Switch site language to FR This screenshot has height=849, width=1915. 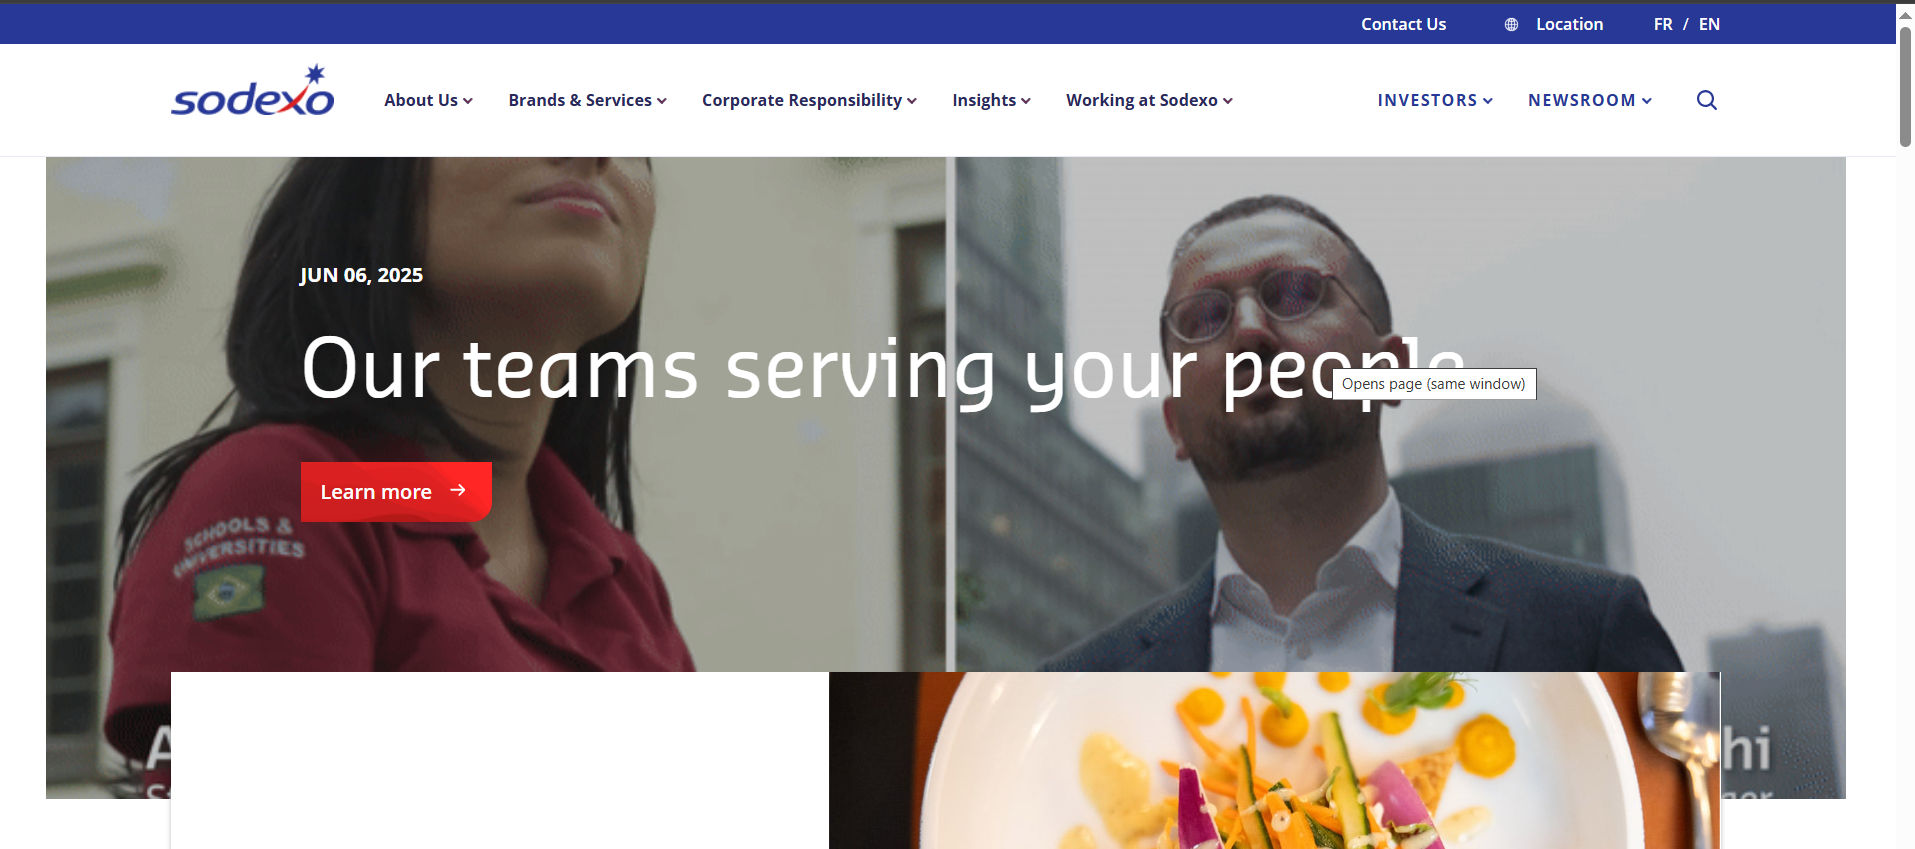[x=1663, y=24]
